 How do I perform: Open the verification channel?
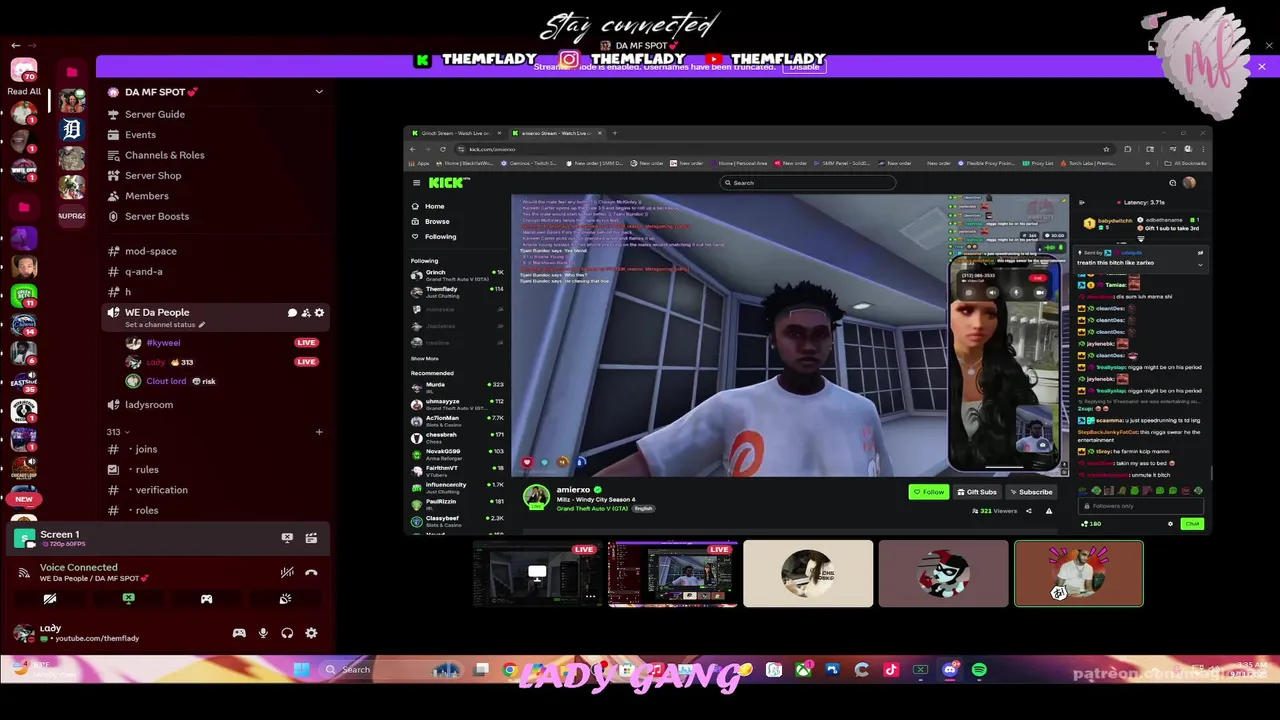coord(161,490)
